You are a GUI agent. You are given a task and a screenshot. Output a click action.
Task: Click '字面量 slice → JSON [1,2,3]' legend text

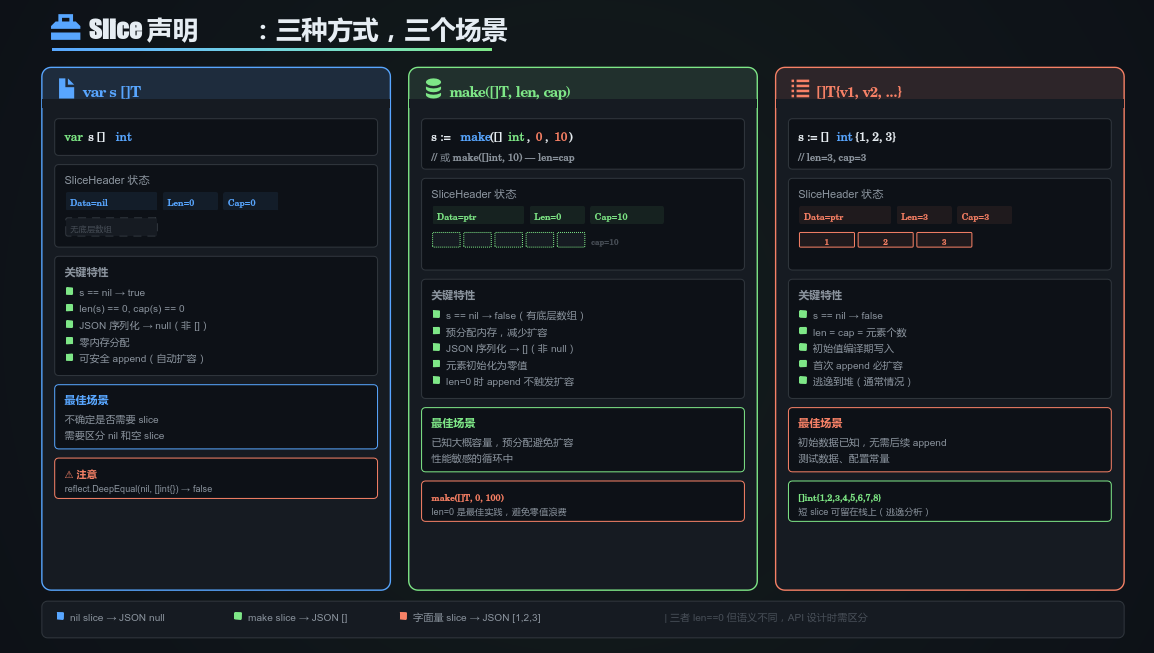[x=476, y=618]
